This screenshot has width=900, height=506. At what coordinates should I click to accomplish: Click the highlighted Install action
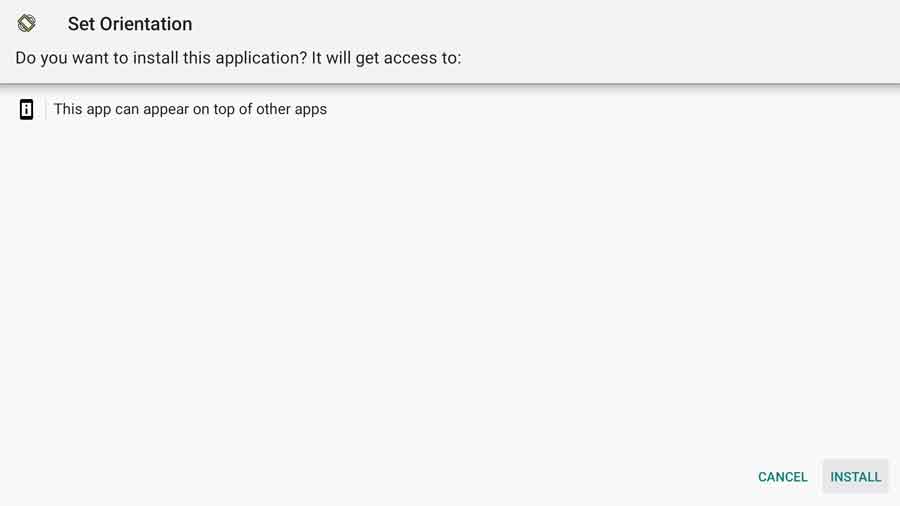[855, 477]
